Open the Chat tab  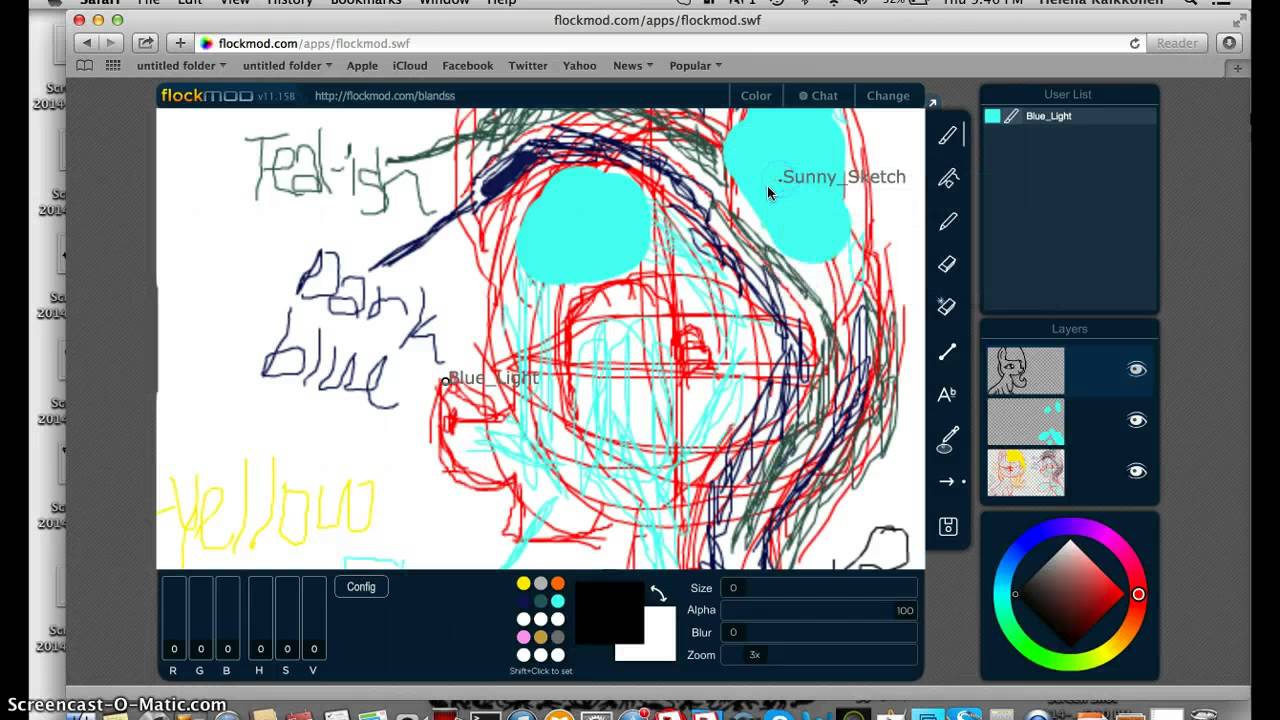click(x=818, y=96)
